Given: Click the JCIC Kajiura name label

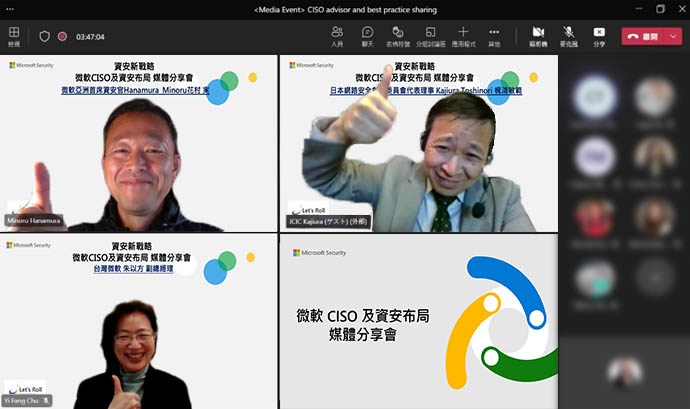Looking at the screenshot, I should coord(328,221).
